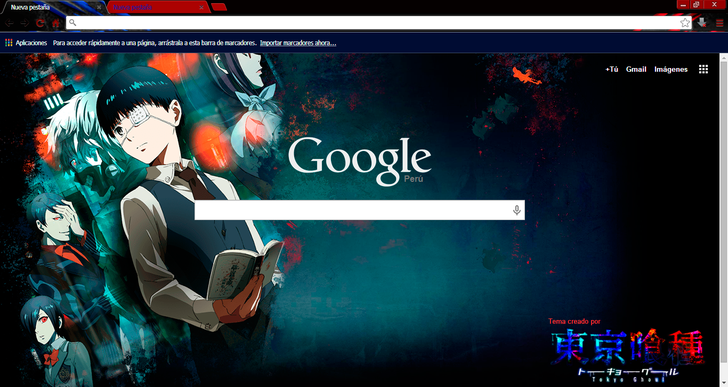Focus the browser address bar
728x387 pixels.
tap(378, 23)
